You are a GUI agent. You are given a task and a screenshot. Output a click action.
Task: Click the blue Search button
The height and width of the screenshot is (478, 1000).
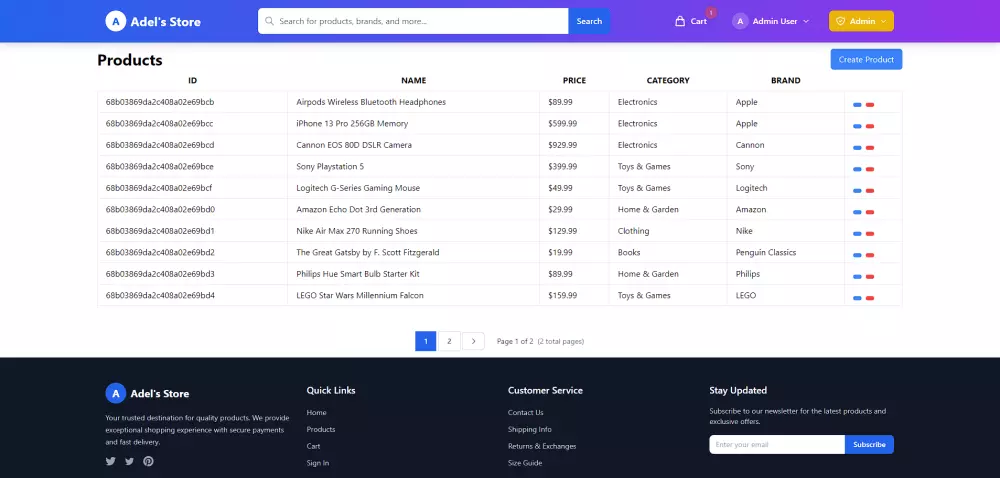[x=589, y=21]
